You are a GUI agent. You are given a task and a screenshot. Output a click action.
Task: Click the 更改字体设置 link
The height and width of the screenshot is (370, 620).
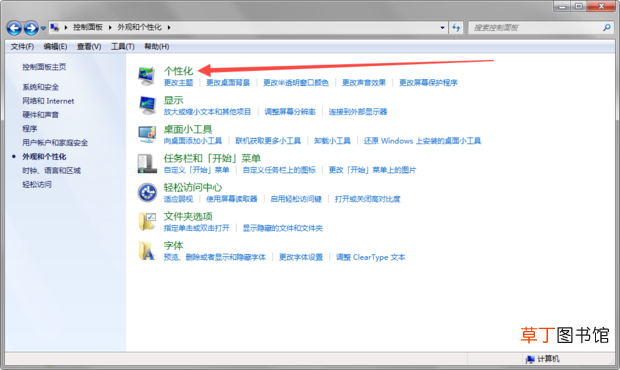(x=301, y=257)
